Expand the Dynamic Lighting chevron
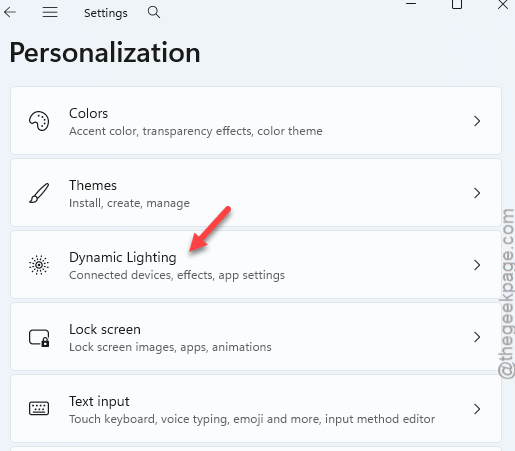The height and width of the screenshot is (451, 515). point(477,265)
